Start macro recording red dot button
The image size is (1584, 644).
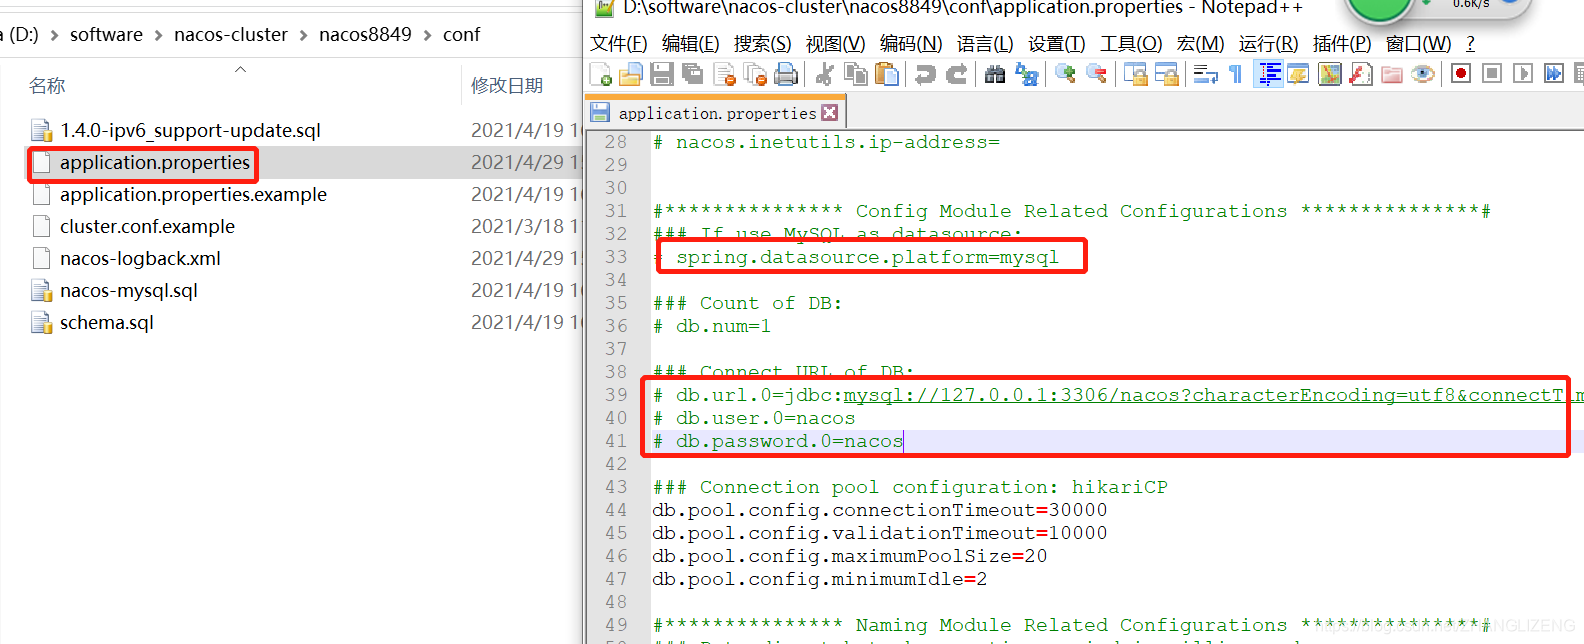click(1461, 74)
